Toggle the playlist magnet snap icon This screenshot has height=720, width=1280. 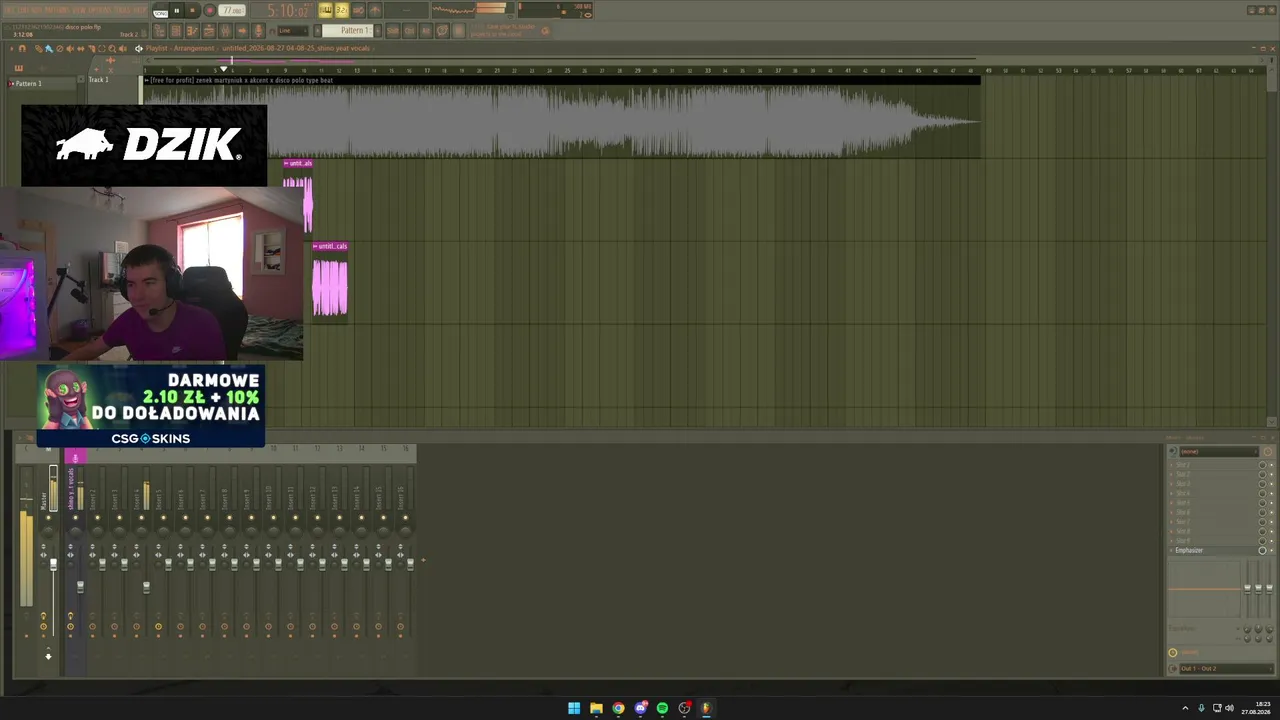pyautogui.click(x=22, y=48)
